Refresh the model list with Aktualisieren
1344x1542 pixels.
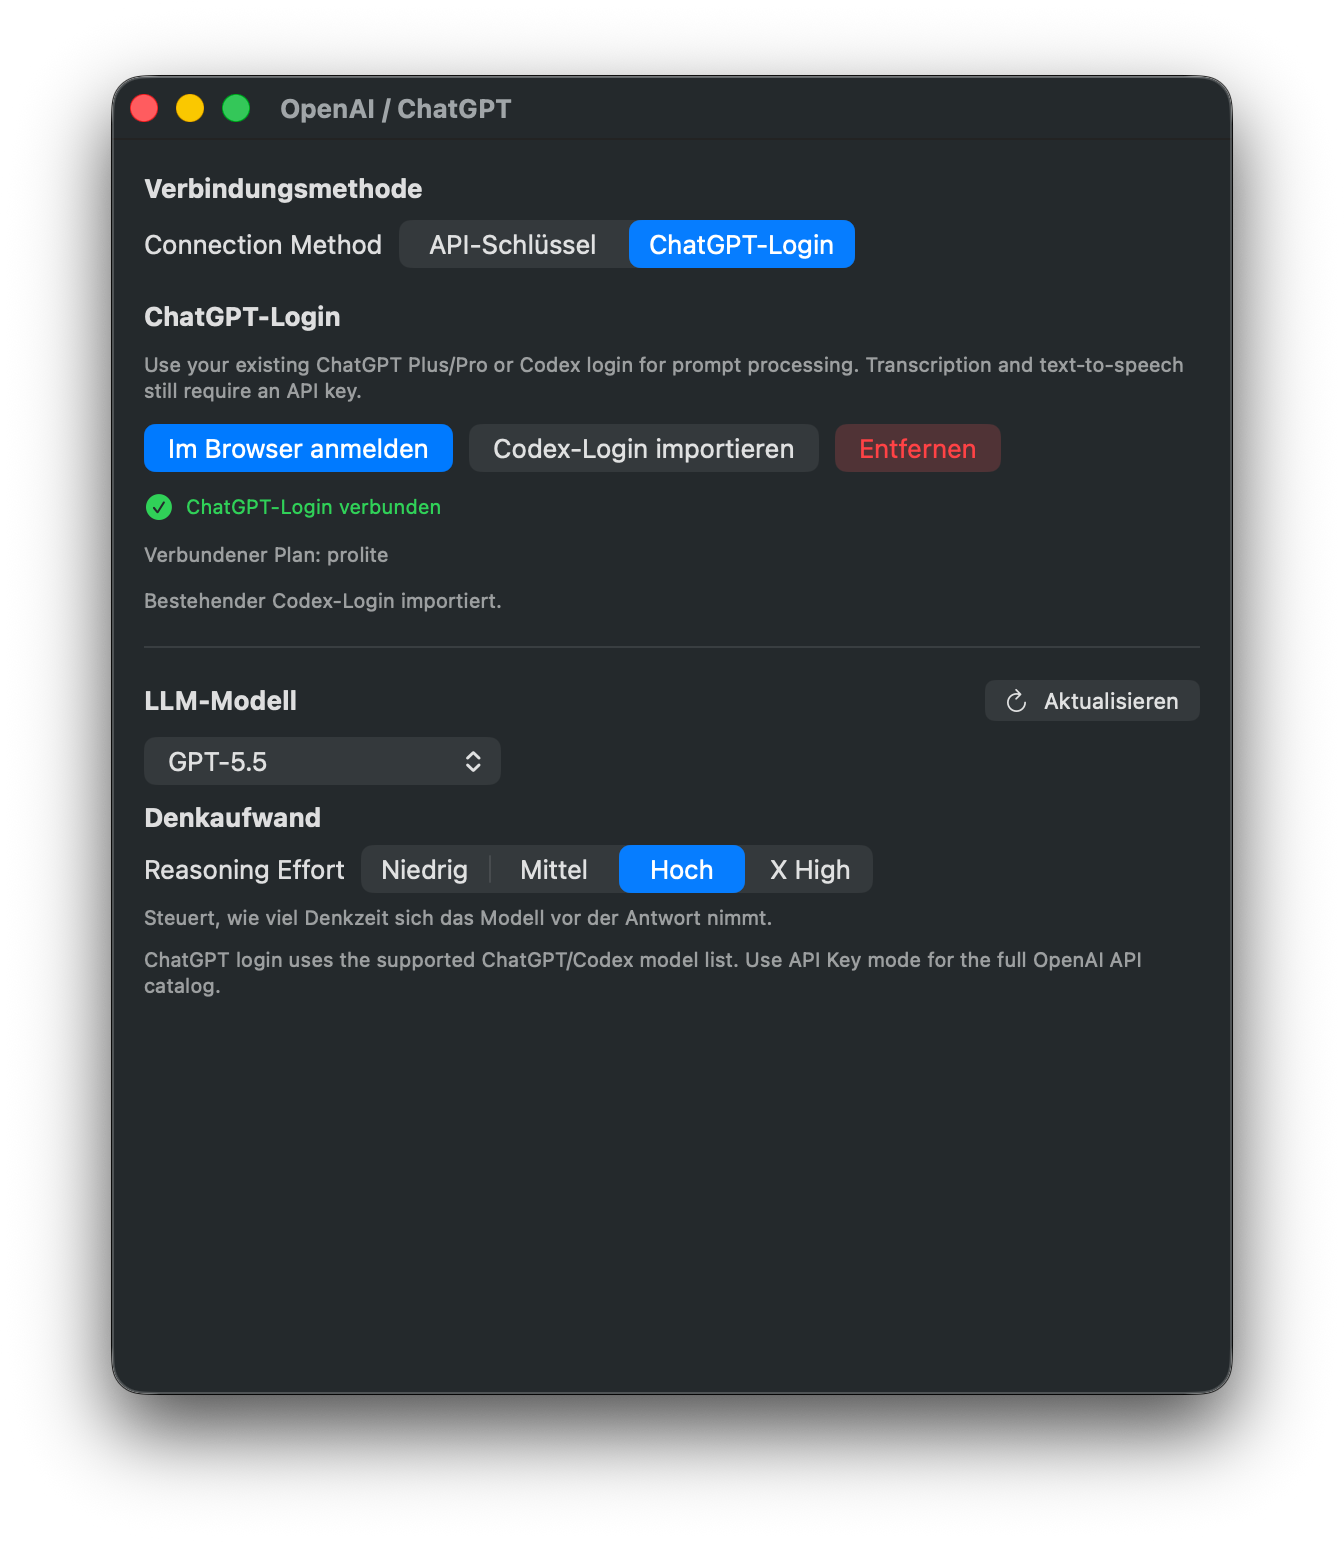(1092, 701)
